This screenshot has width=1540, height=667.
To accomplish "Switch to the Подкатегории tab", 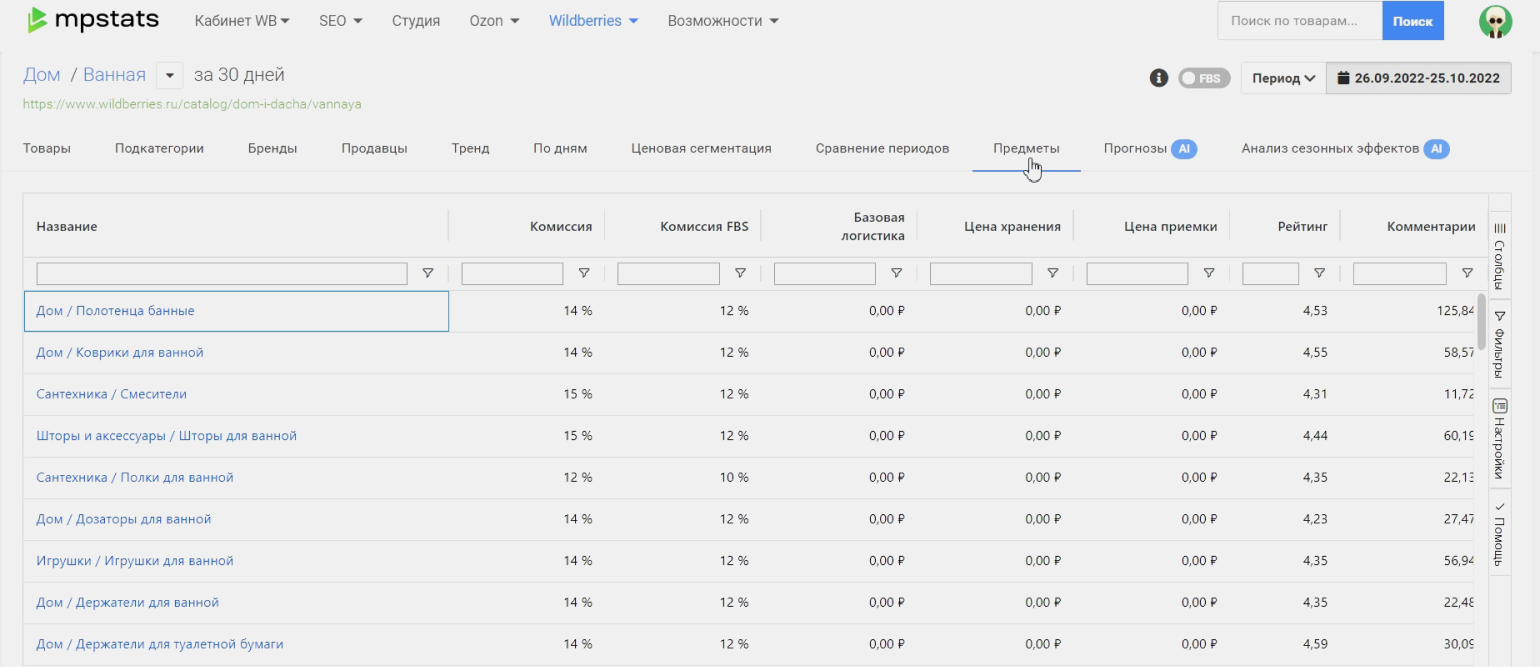I will coord(159,149).
